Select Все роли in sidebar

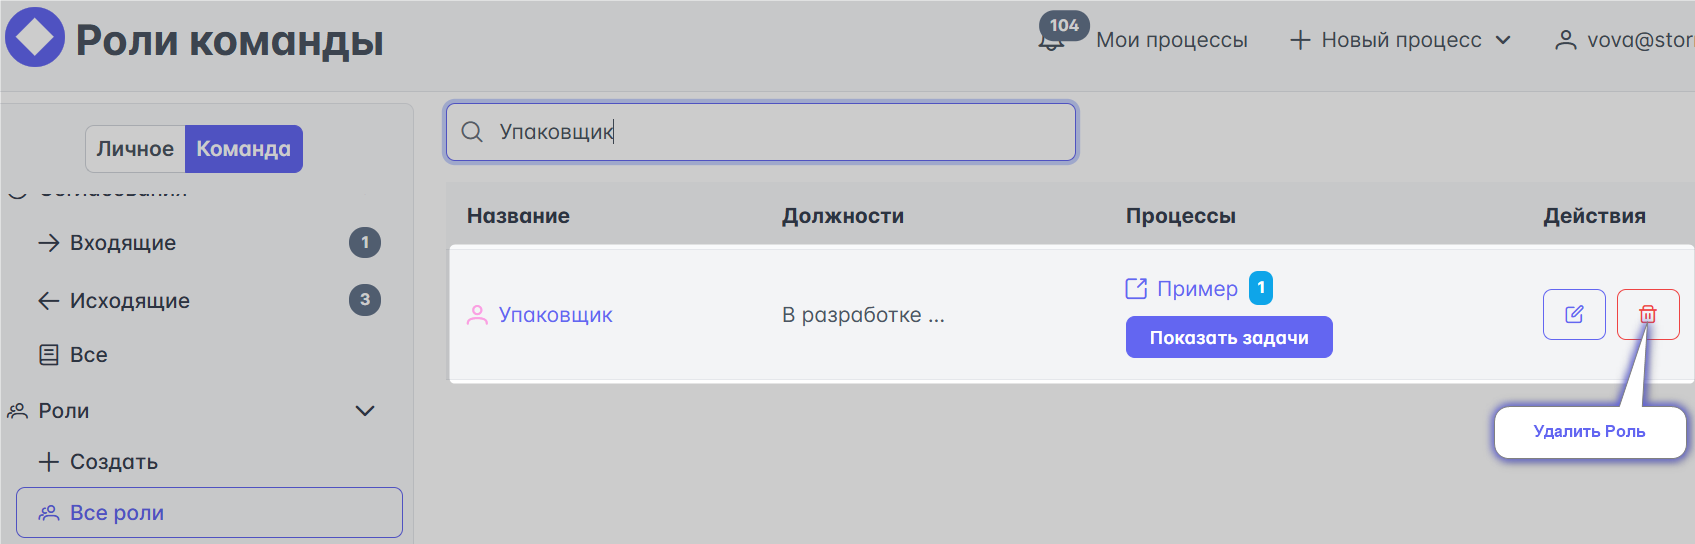coord(209,513)
